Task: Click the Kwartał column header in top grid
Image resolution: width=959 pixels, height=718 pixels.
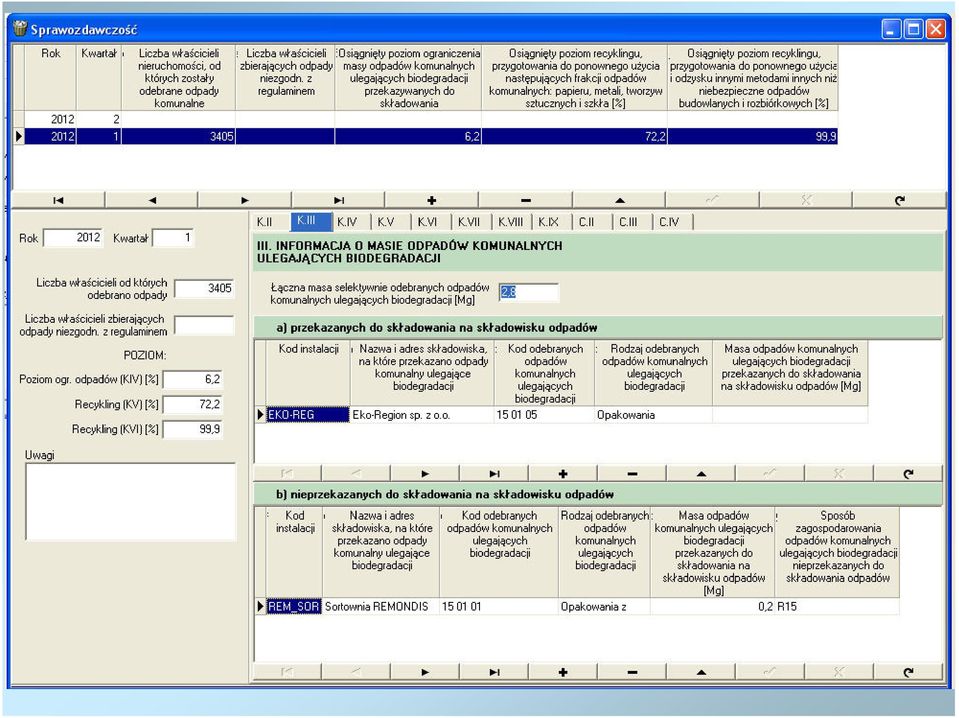Action: coord(99,78)
